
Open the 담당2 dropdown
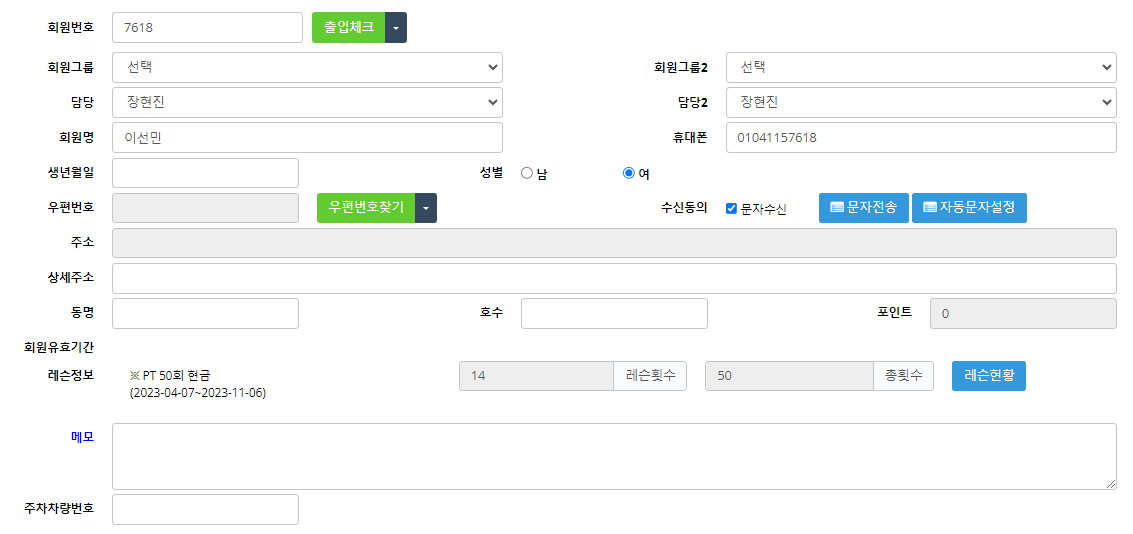point(920,102)
